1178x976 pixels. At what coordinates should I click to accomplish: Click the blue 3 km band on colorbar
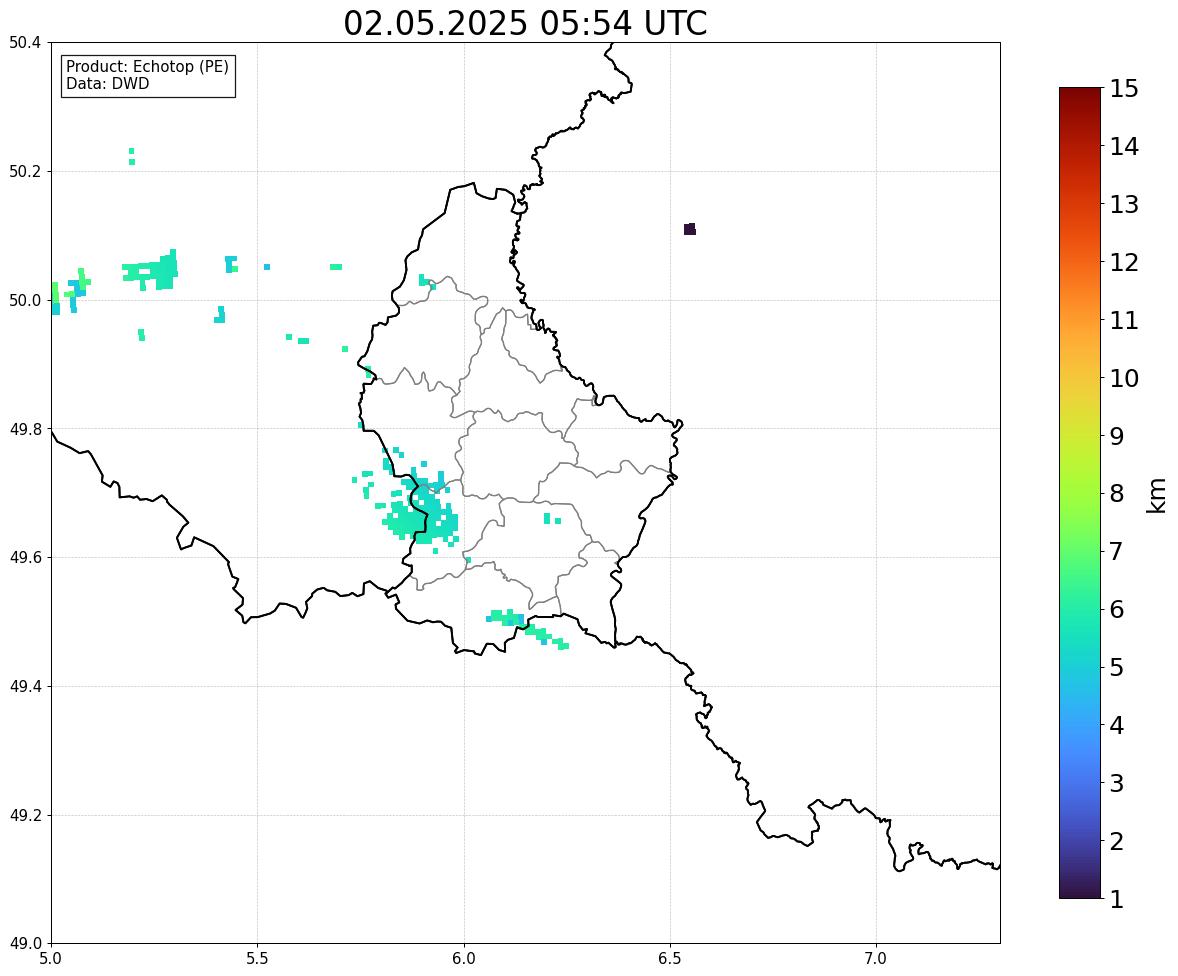point(1080,783)
